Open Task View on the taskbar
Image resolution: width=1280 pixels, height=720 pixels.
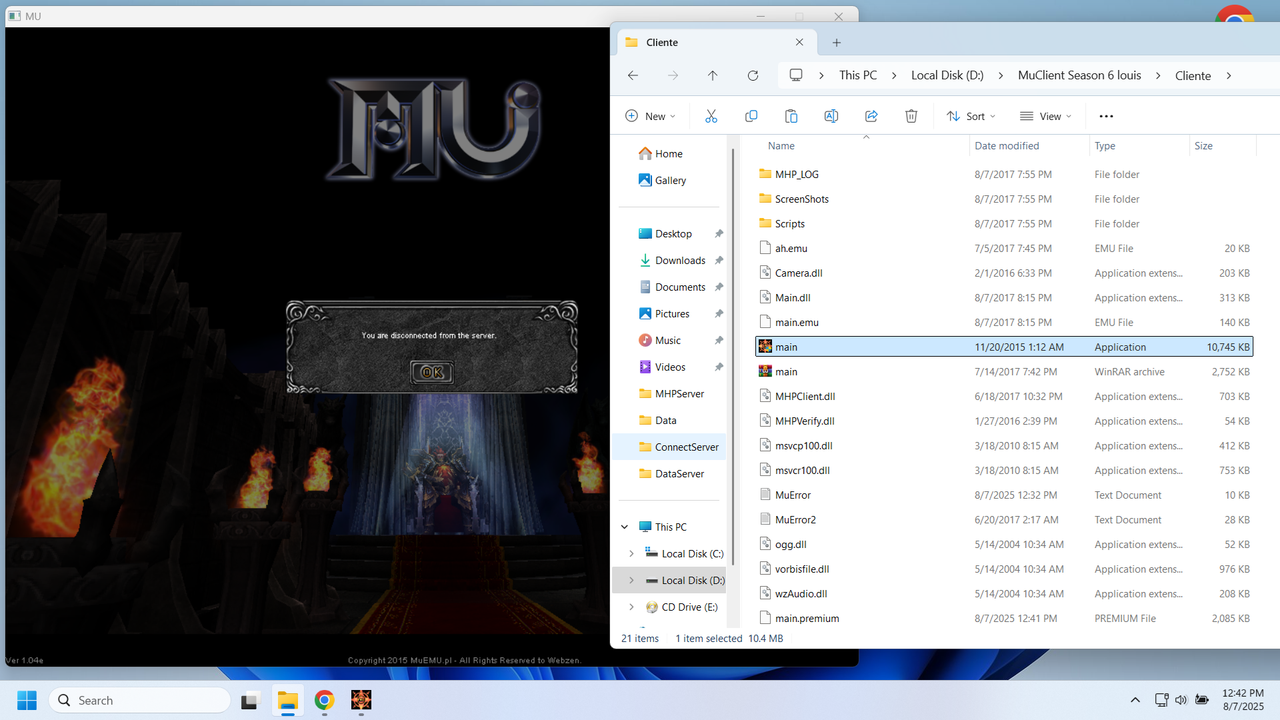point(251,700)
